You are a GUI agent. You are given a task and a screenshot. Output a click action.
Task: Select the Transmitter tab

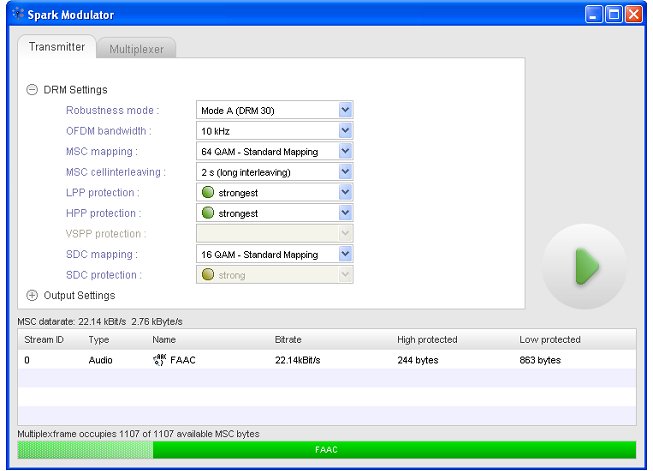[x=57, y=47]
